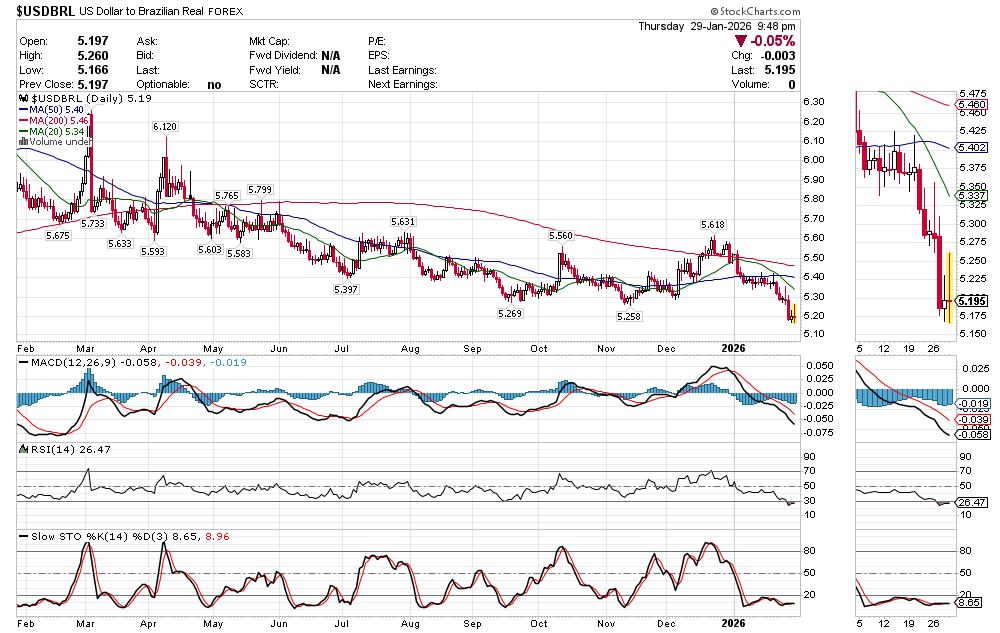This screenshot has height=633, width=1000.
Task: Click the blue MA(50) legend line
Action: pyautogui.click(x=23, y=109)
